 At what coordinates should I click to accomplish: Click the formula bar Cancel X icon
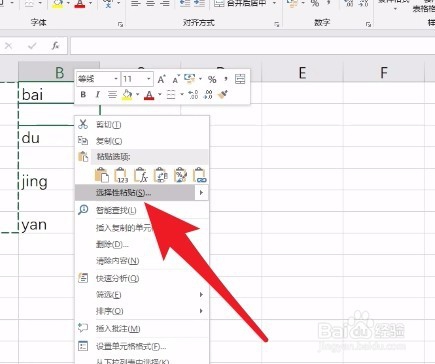tap(8, 46)
